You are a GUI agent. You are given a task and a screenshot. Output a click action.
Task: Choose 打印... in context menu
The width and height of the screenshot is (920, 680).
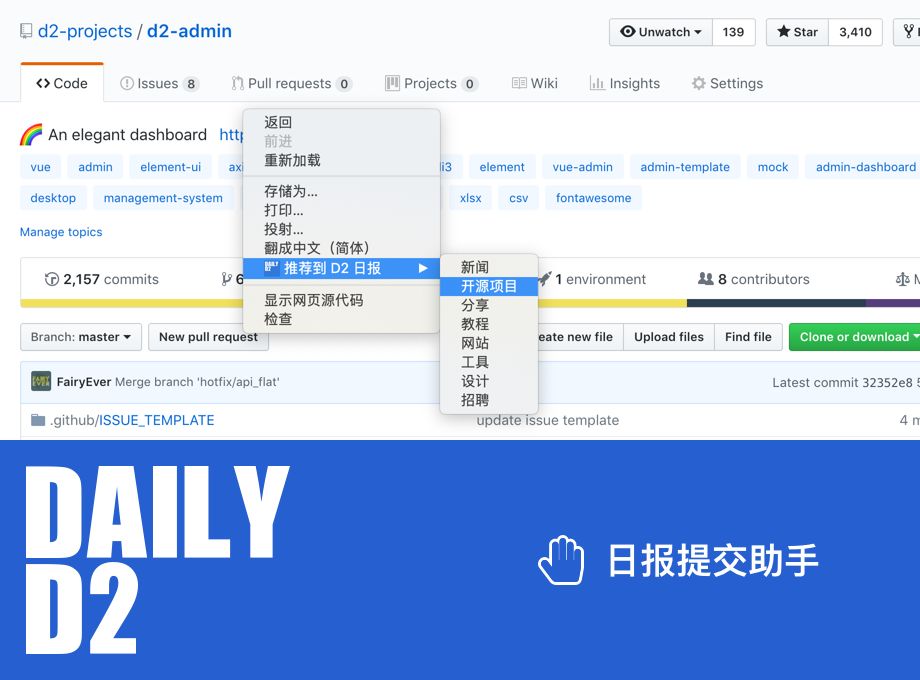341,210
